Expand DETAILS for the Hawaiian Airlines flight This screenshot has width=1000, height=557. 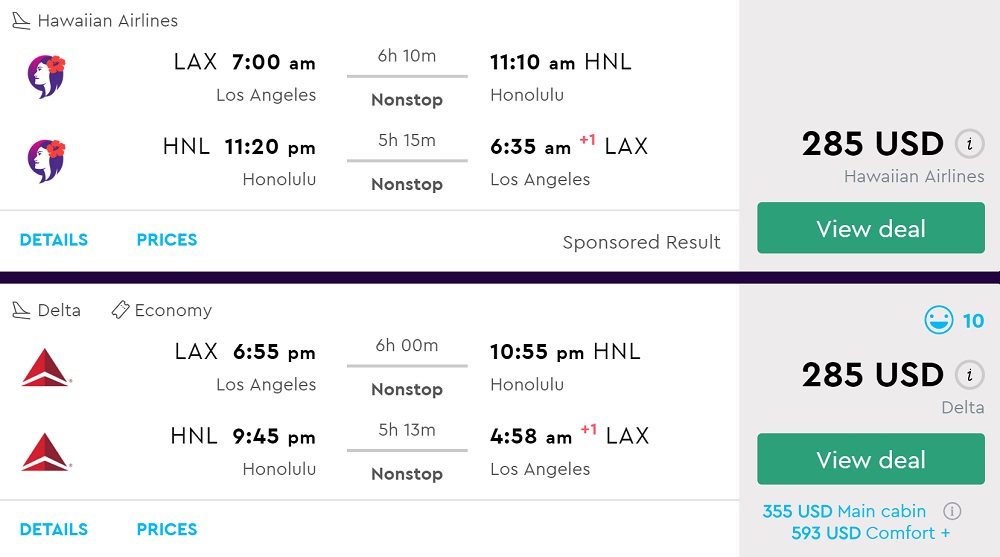point(54,240)
